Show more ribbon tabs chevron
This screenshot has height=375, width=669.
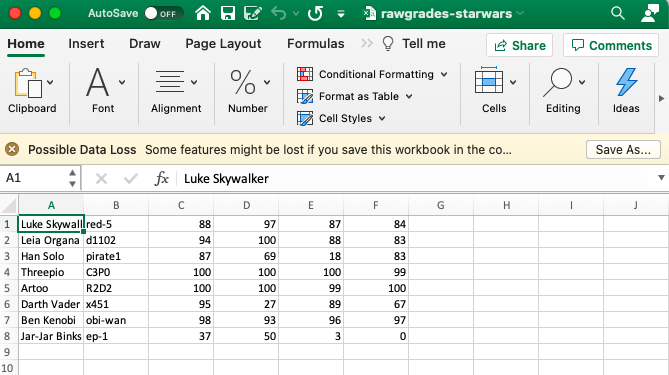point(366,43)
